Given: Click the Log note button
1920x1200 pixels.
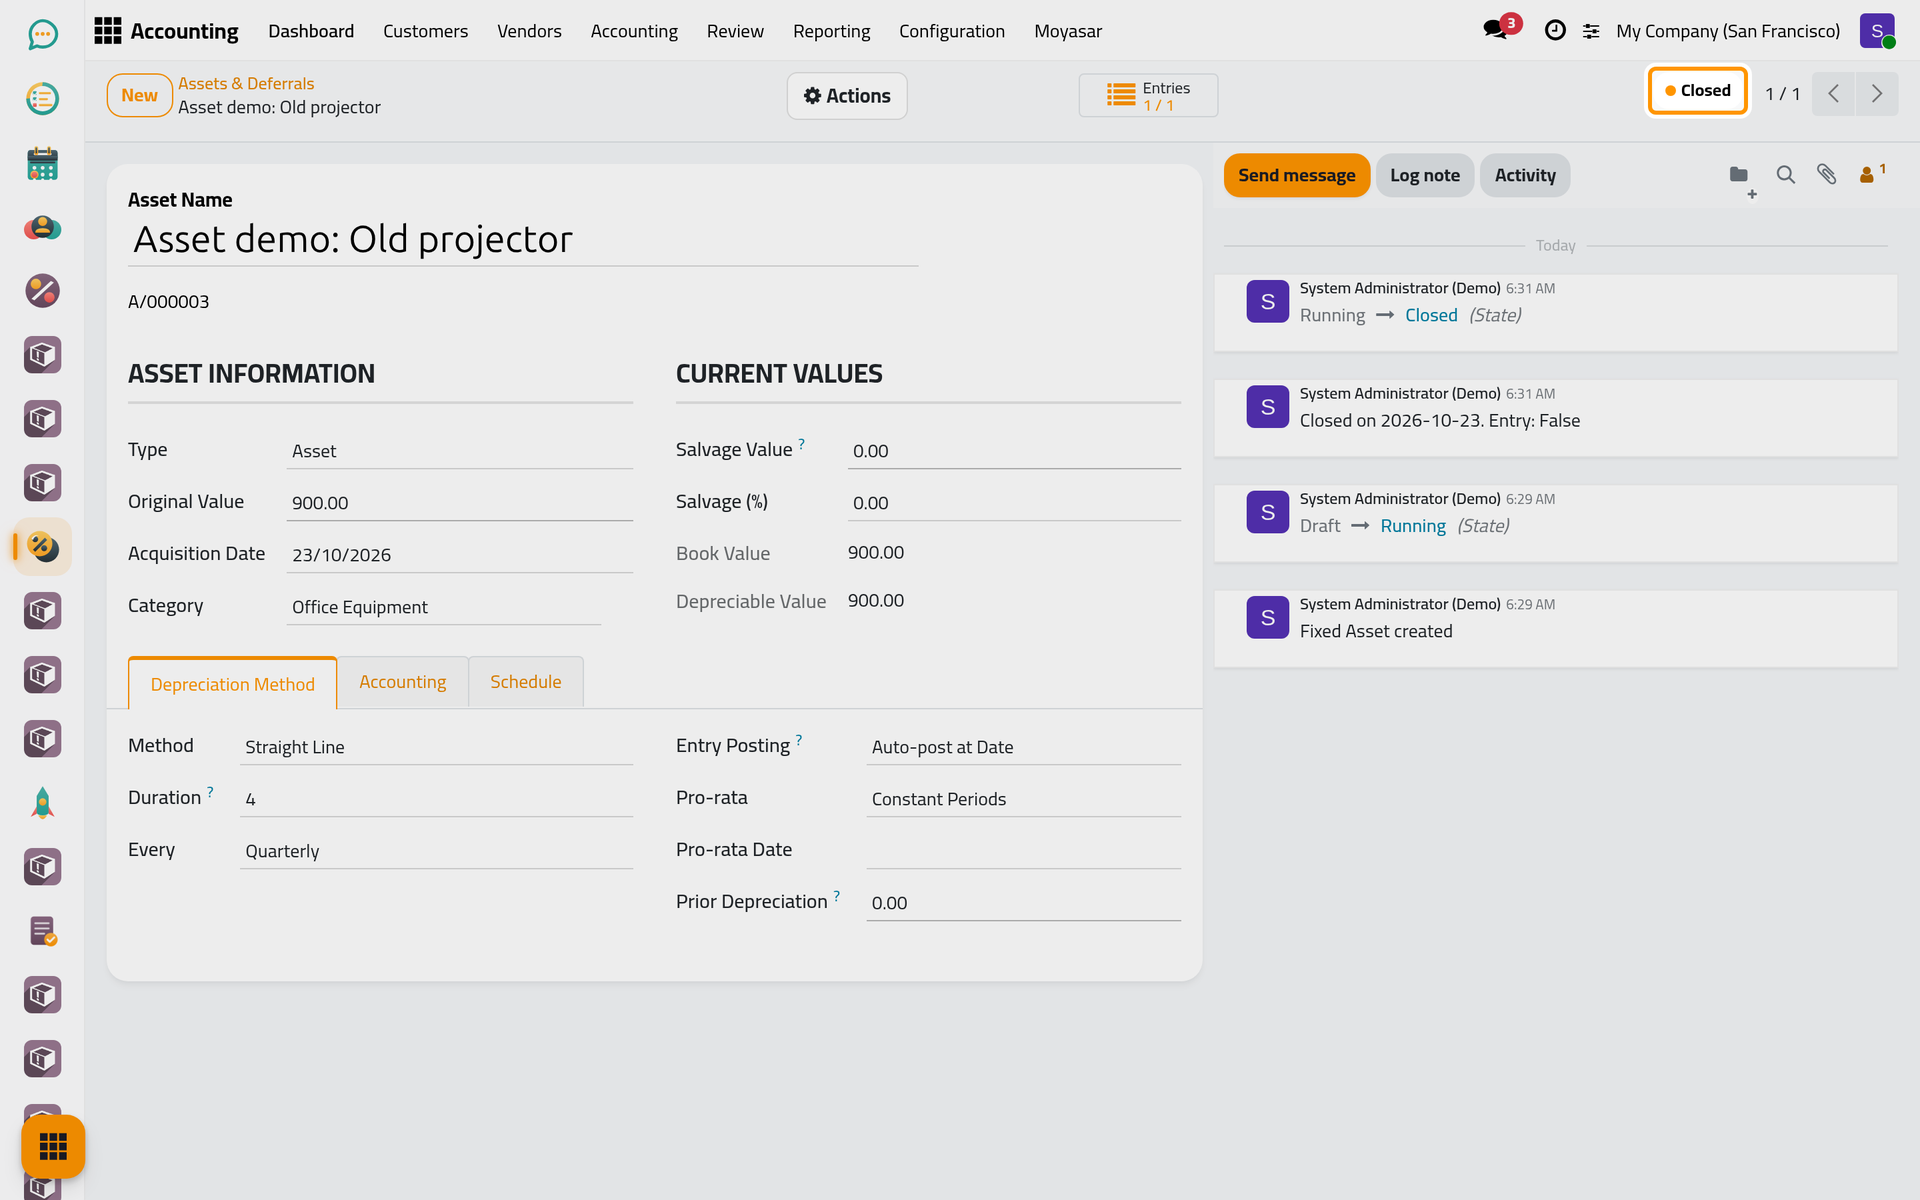Looking at the screenshot, I should click(x=1424, y=175).
